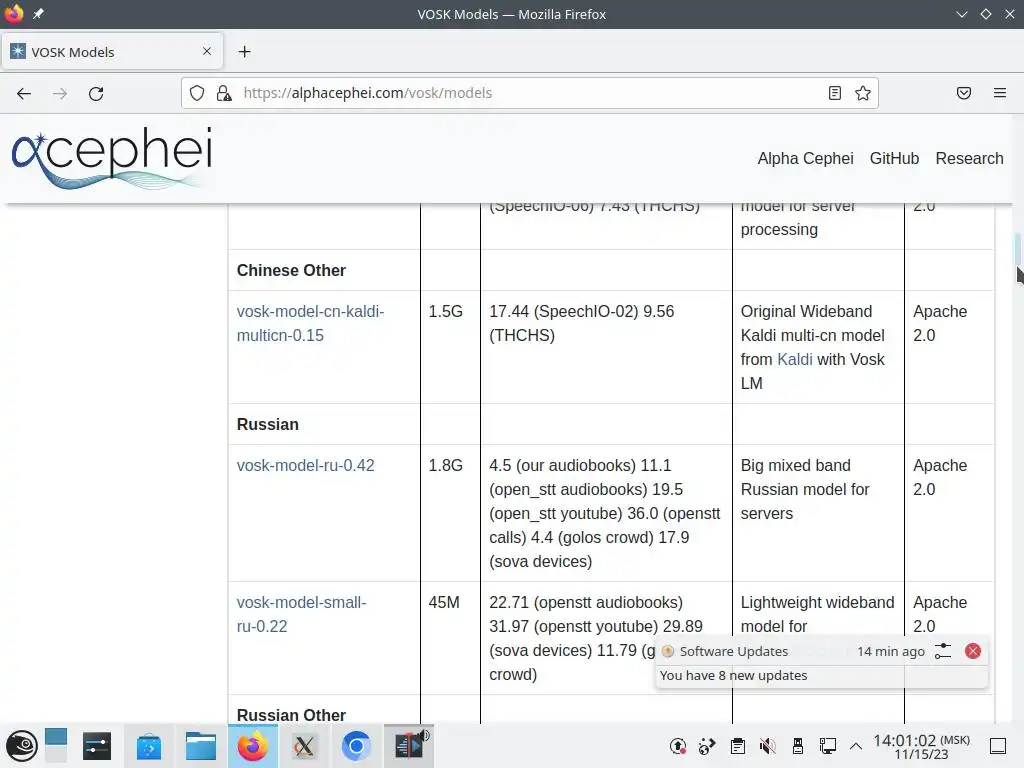This screenshot has width=1024, height=768.
Task: Select '17.44 (SpeechIO-02) 9.56' accuracy cell
Action: [x=606, y=347]
